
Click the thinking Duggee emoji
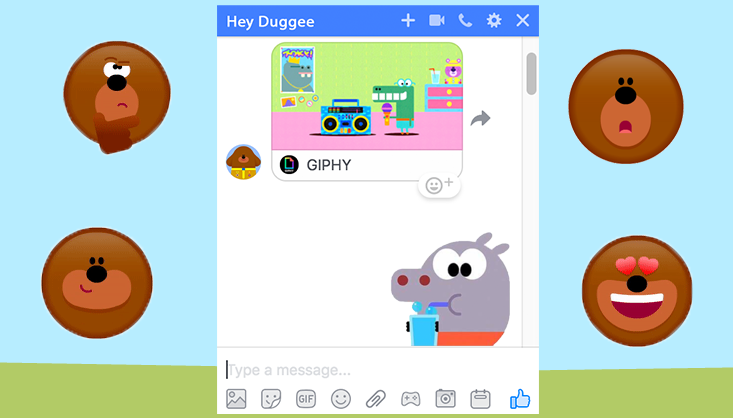(x=117, y=97)
